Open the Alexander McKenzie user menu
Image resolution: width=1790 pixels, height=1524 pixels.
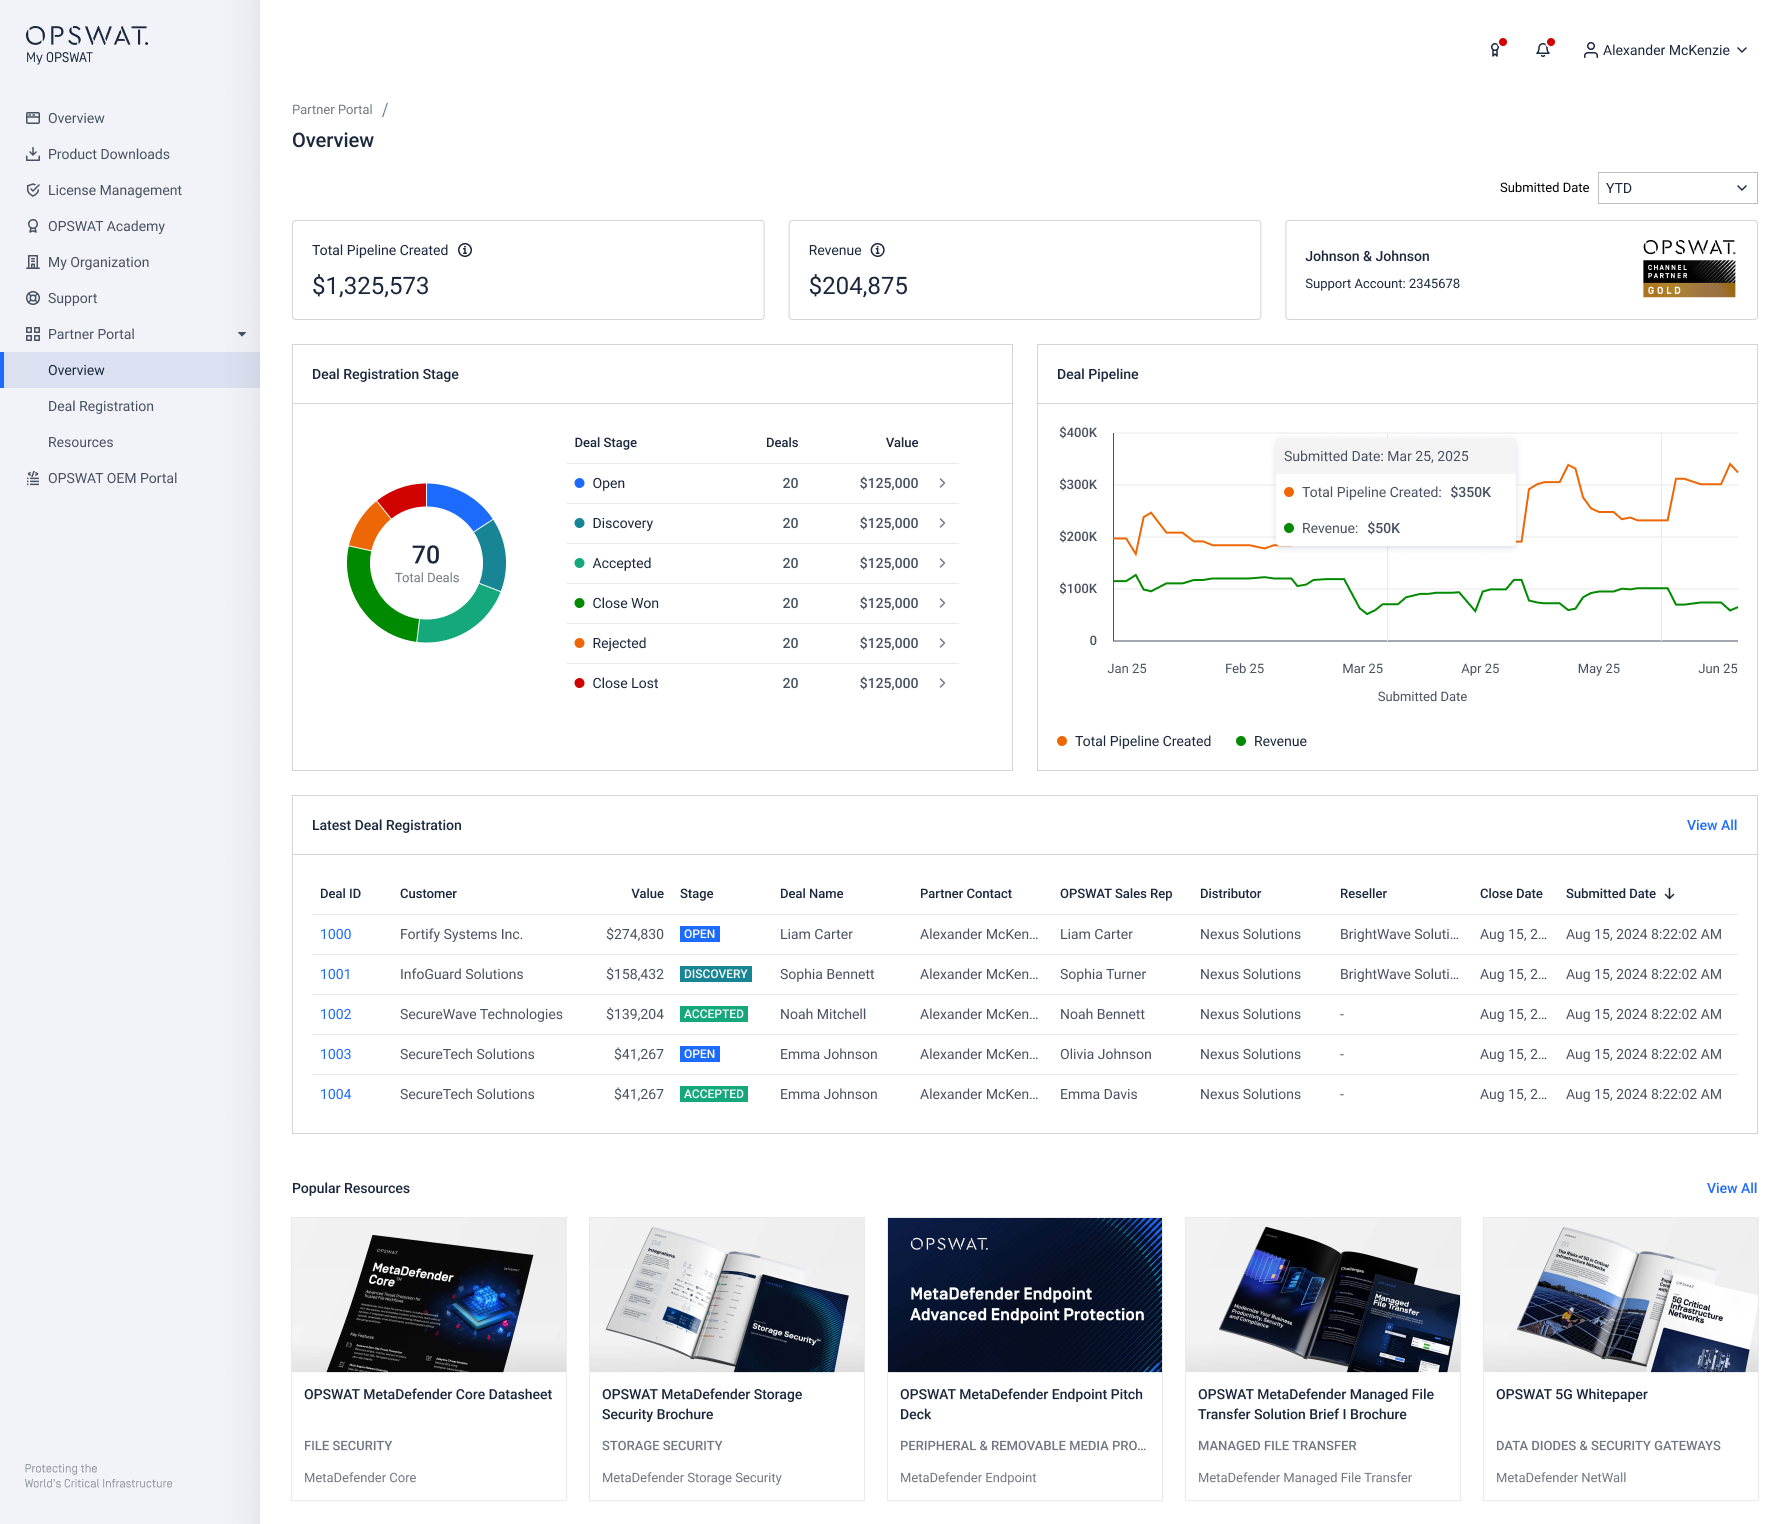click(x=1665, y=50)
